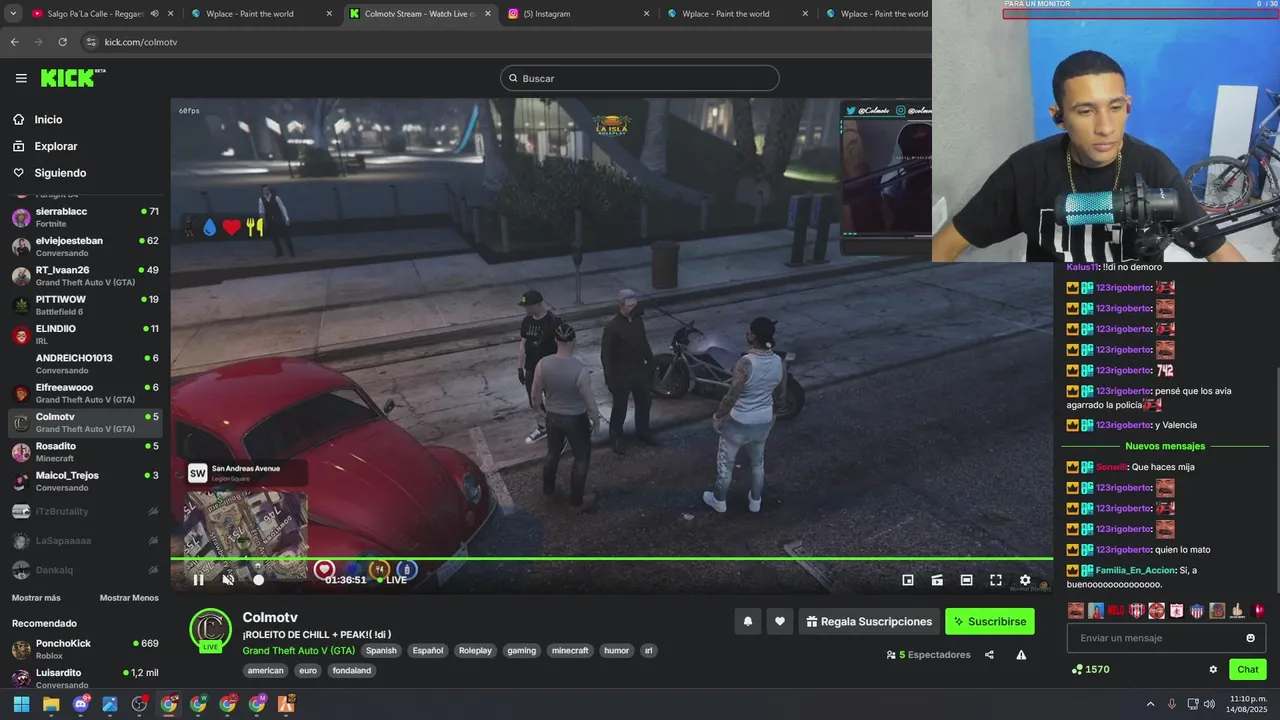Show hidden system tray icons
Screen dimensions: 1280x720
[x=1150, y=704]
